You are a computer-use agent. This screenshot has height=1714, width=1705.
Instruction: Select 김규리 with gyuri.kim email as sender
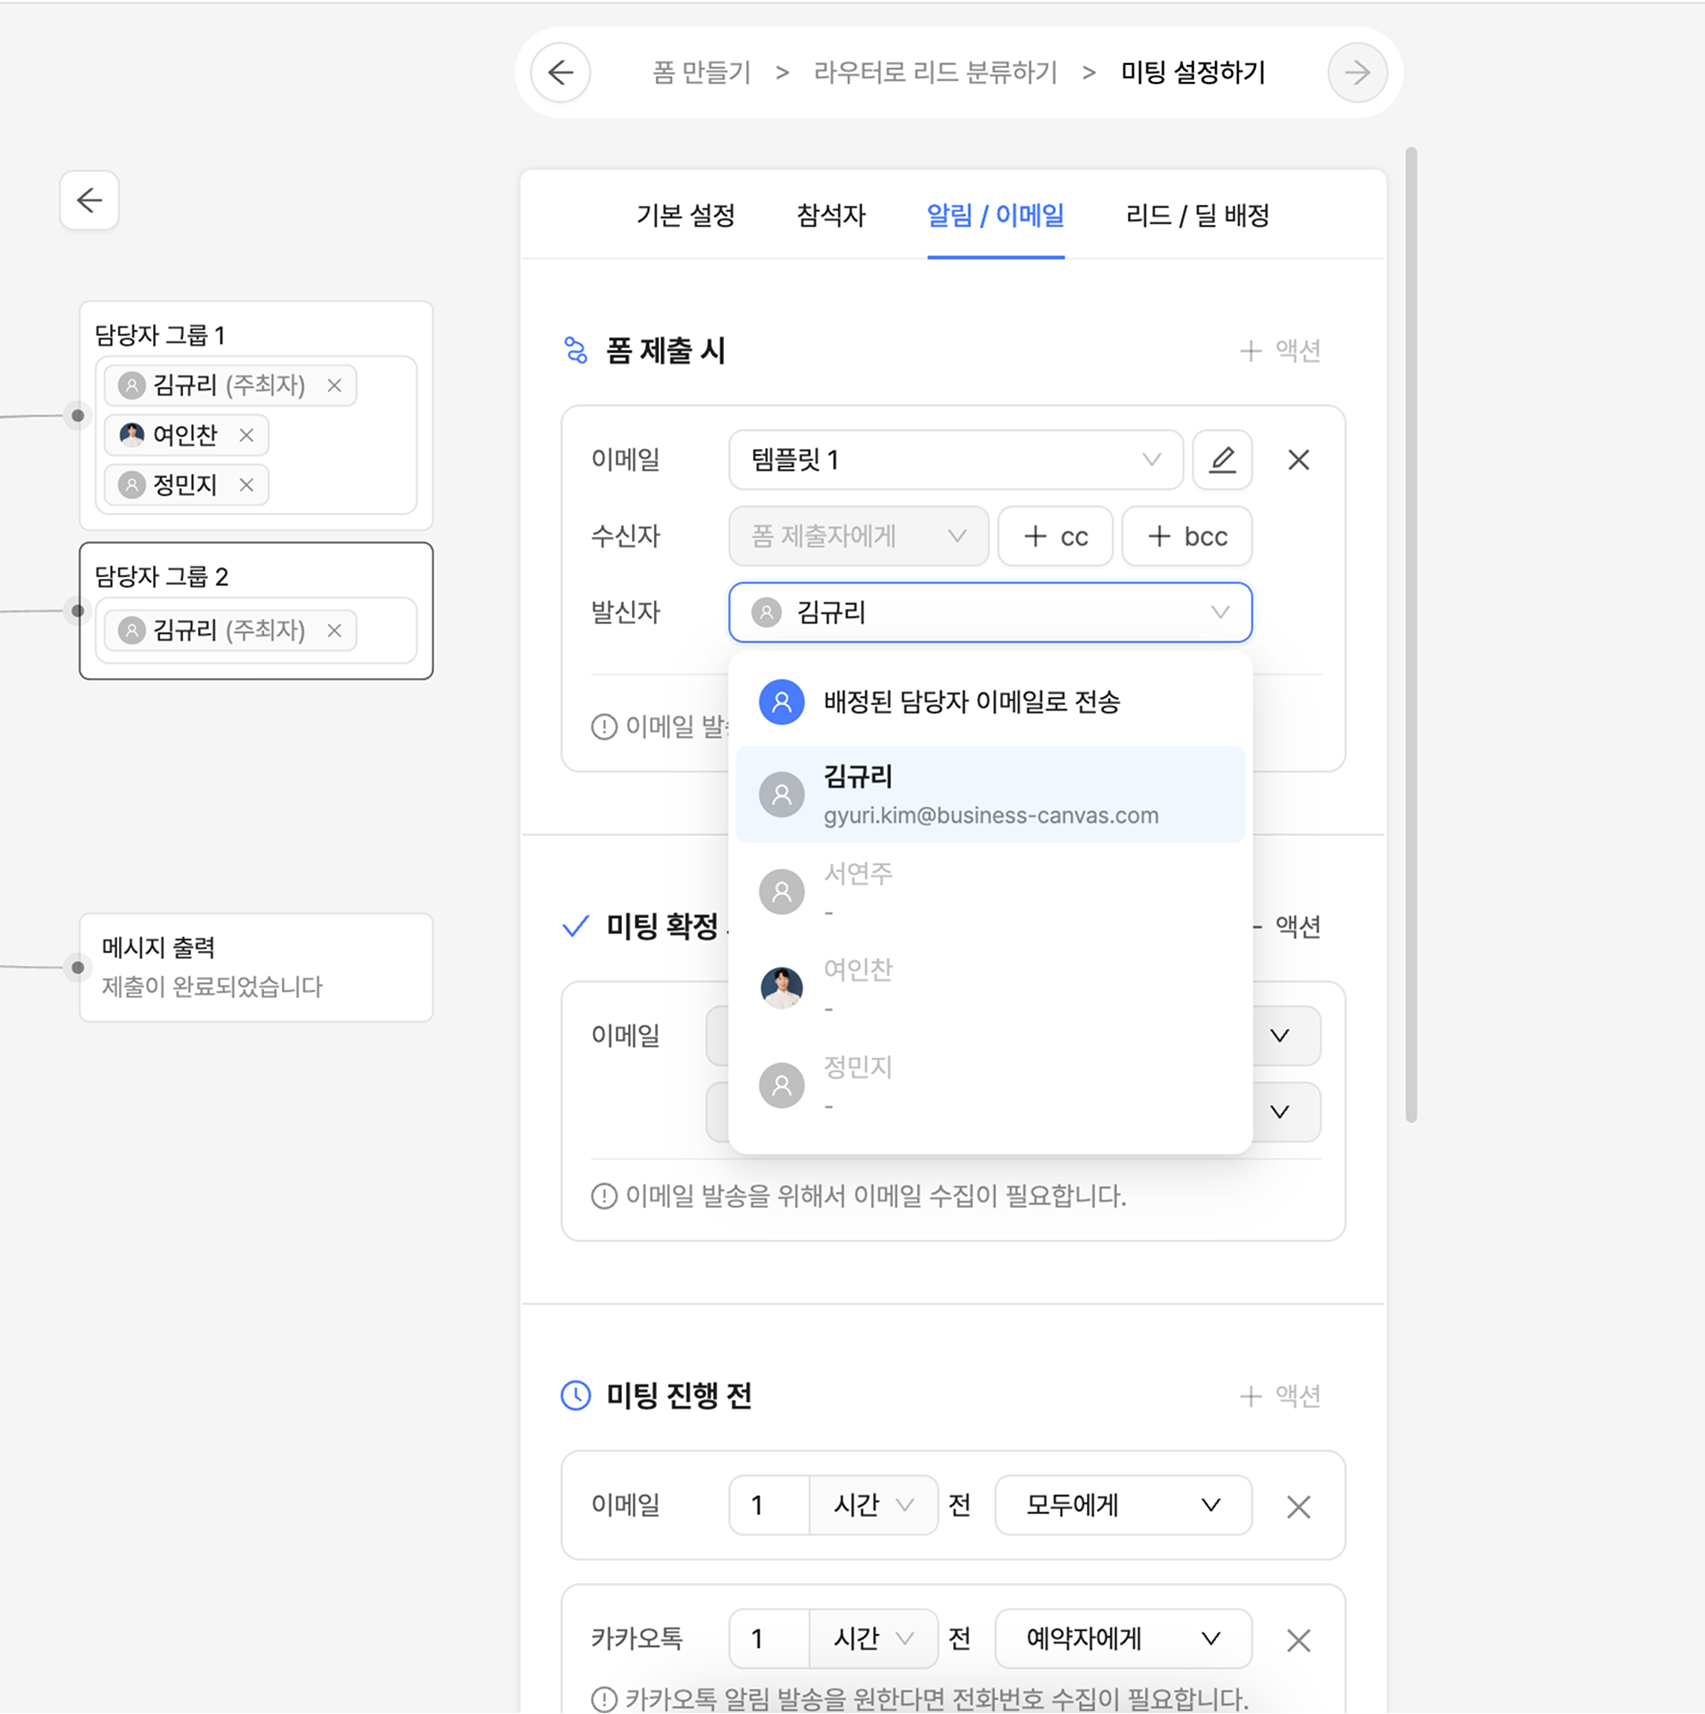click(990, 794)
